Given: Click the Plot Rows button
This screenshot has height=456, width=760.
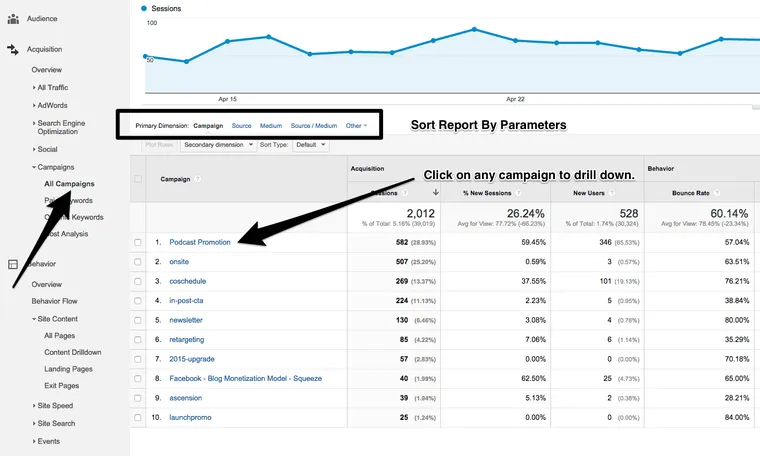Looking at the screenshot, I should (x=159, y=145).
